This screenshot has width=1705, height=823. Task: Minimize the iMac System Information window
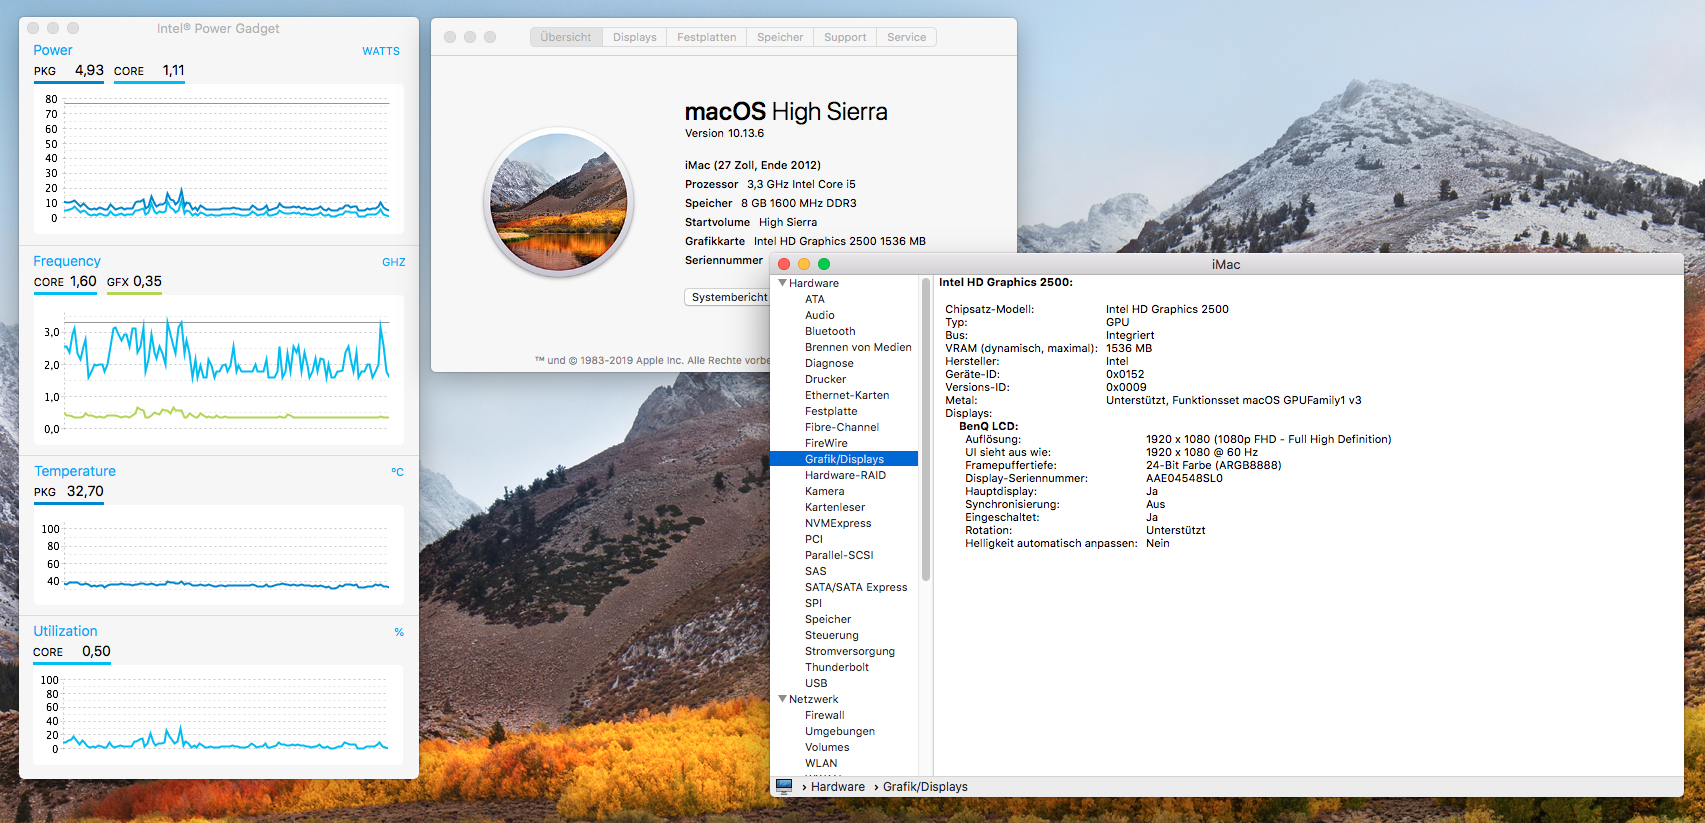click(804, 264)
